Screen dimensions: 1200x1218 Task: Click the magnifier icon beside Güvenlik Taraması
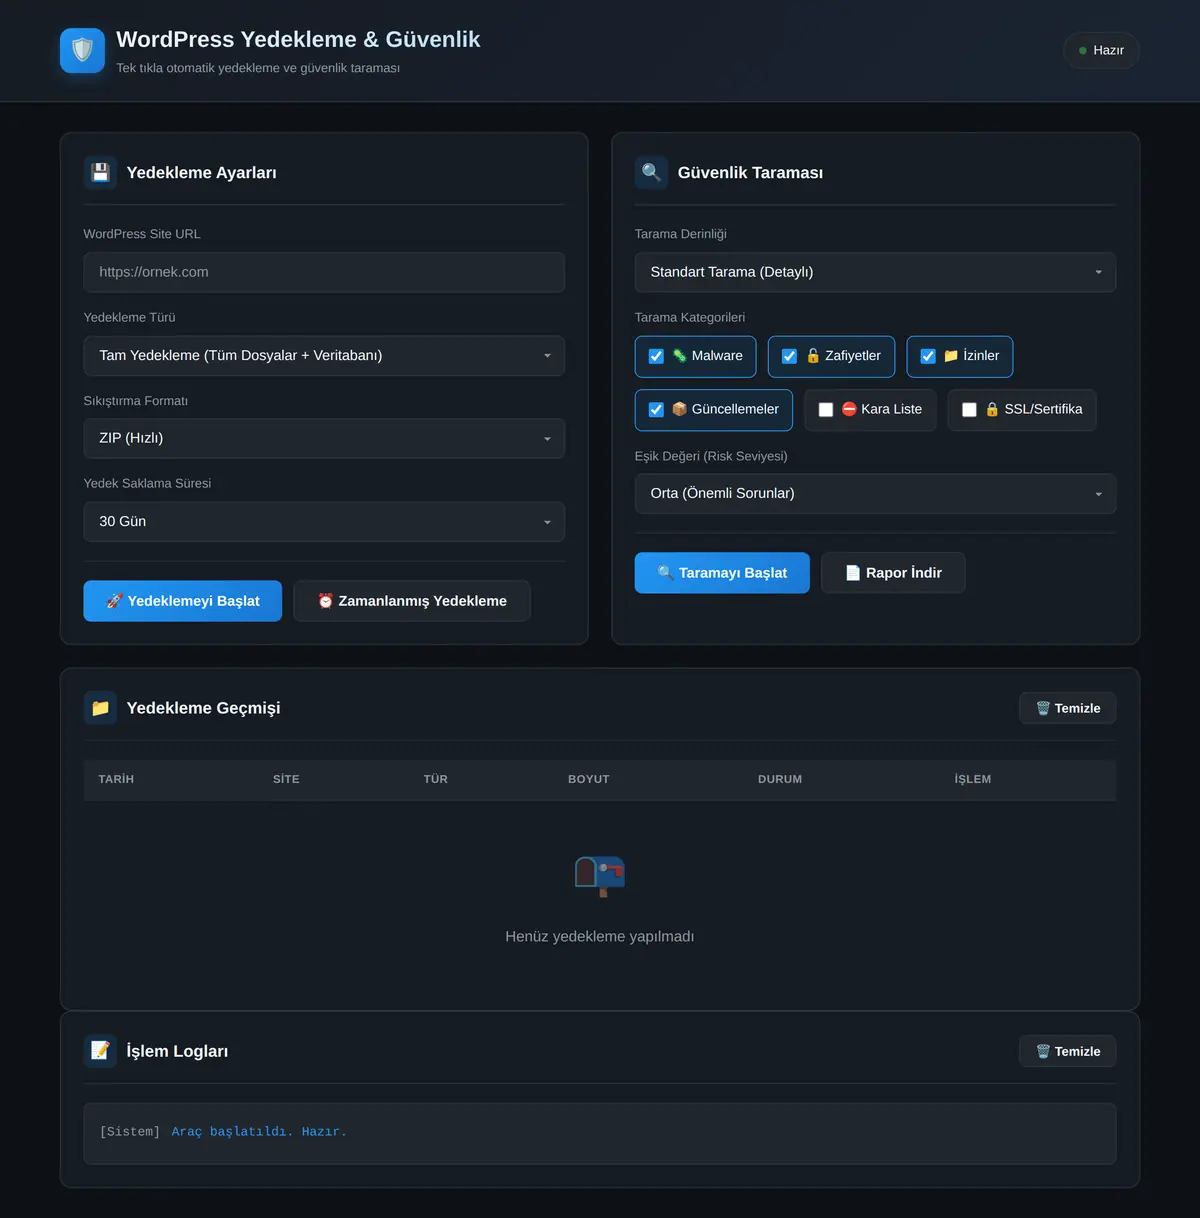click(651, 172)
